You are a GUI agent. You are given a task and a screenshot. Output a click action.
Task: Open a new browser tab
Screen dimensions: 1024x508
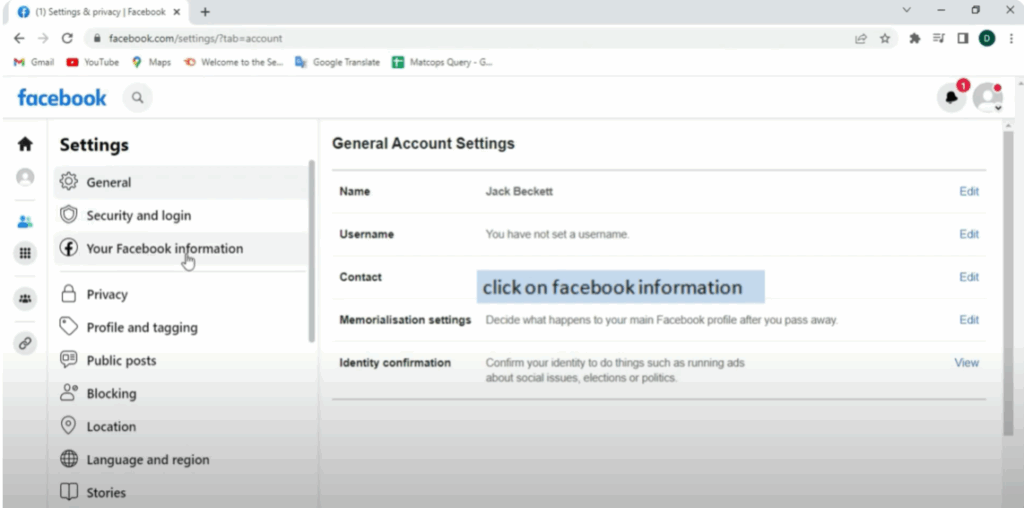pyautogui.click(x=205, y=12)
